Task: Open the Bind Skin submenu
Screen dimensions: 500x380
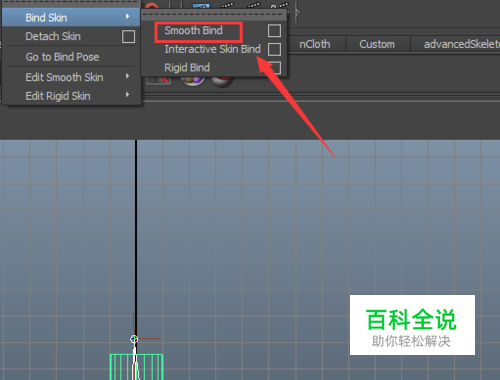Action: coord(71,17)
